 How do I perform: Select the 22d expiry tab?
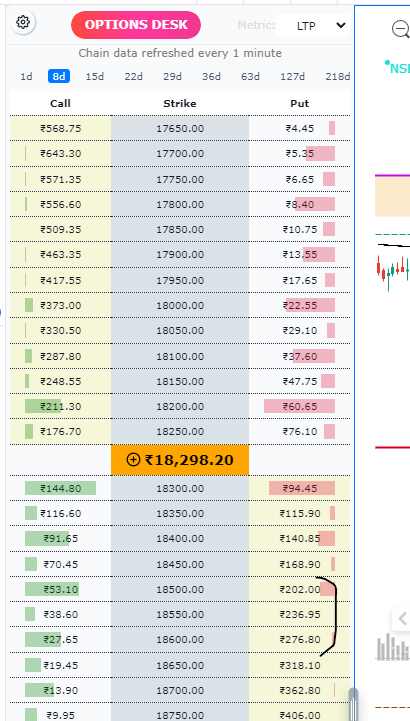pyautogui.click(x=133, y=76)
